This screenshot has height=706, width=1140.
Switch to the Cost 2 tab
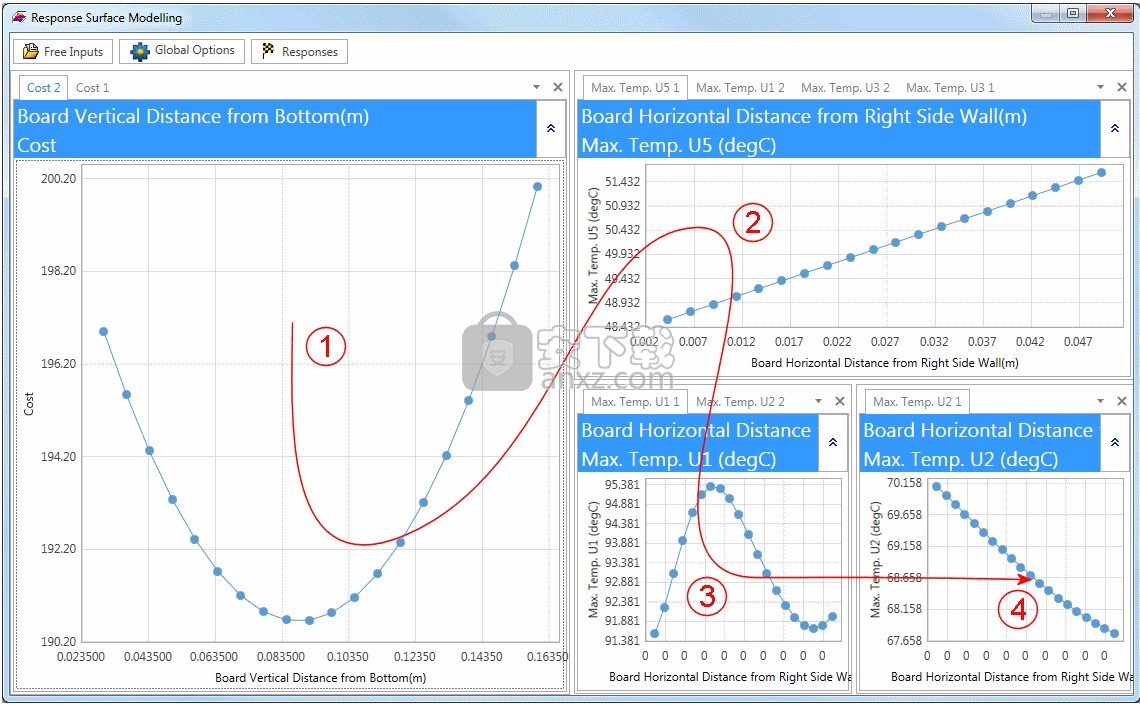pyautogui.click(x=44, y=87)
